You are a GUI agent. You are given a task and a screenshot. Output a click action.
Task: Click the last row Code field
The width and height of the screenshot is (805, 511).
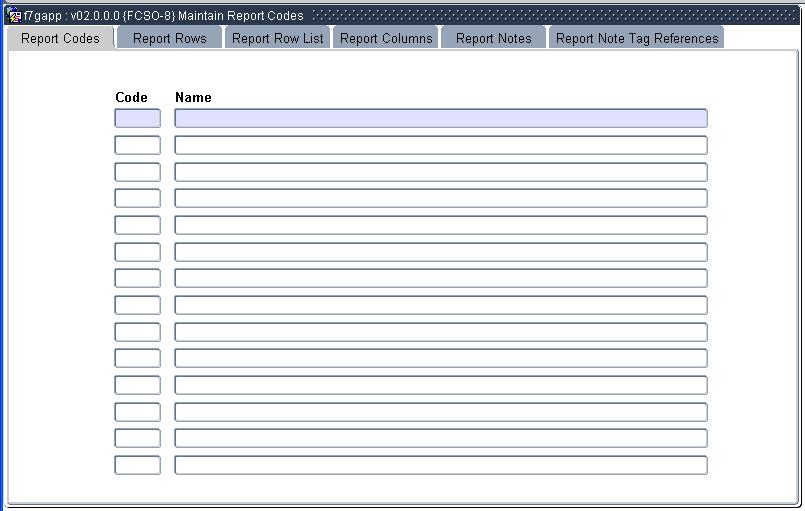pyautogui.click(x=137, y=465)
